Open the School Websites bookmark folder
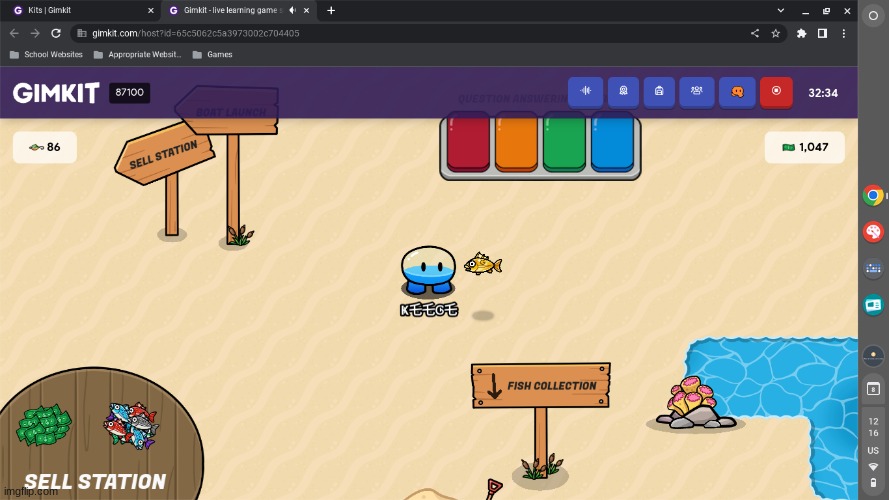The height and width of the screenshot is (500, 889). [46, 54]
